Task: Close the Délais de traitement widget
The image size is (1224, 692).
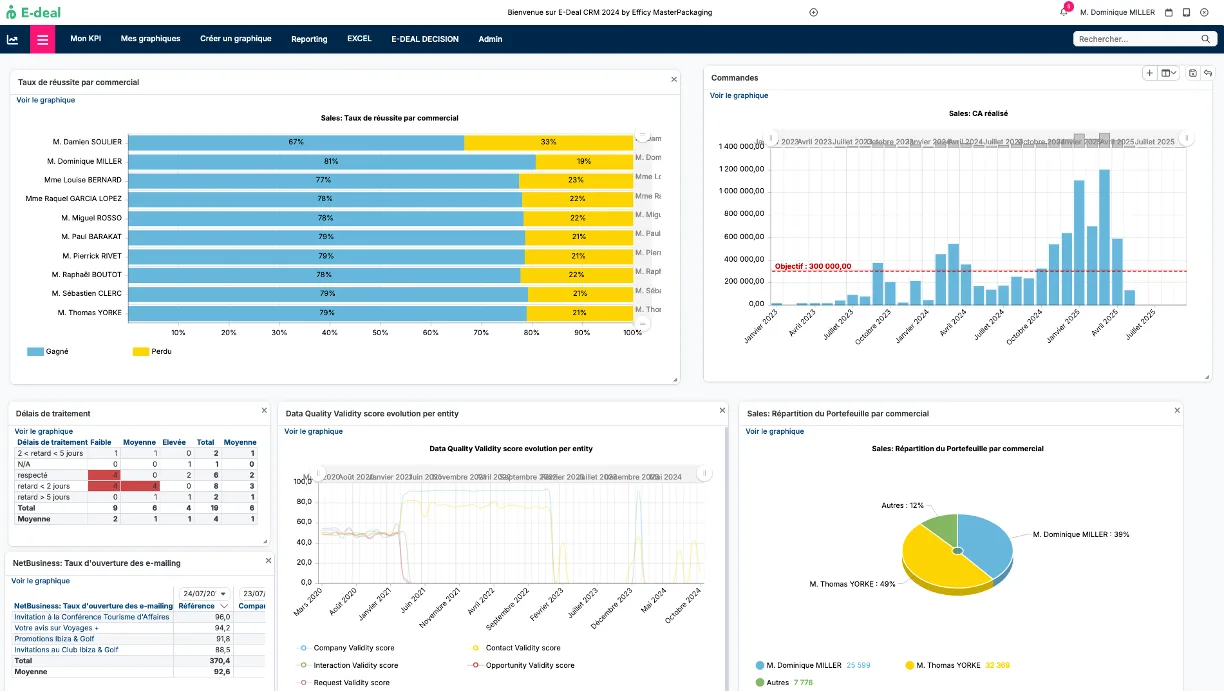Action: 264,410
